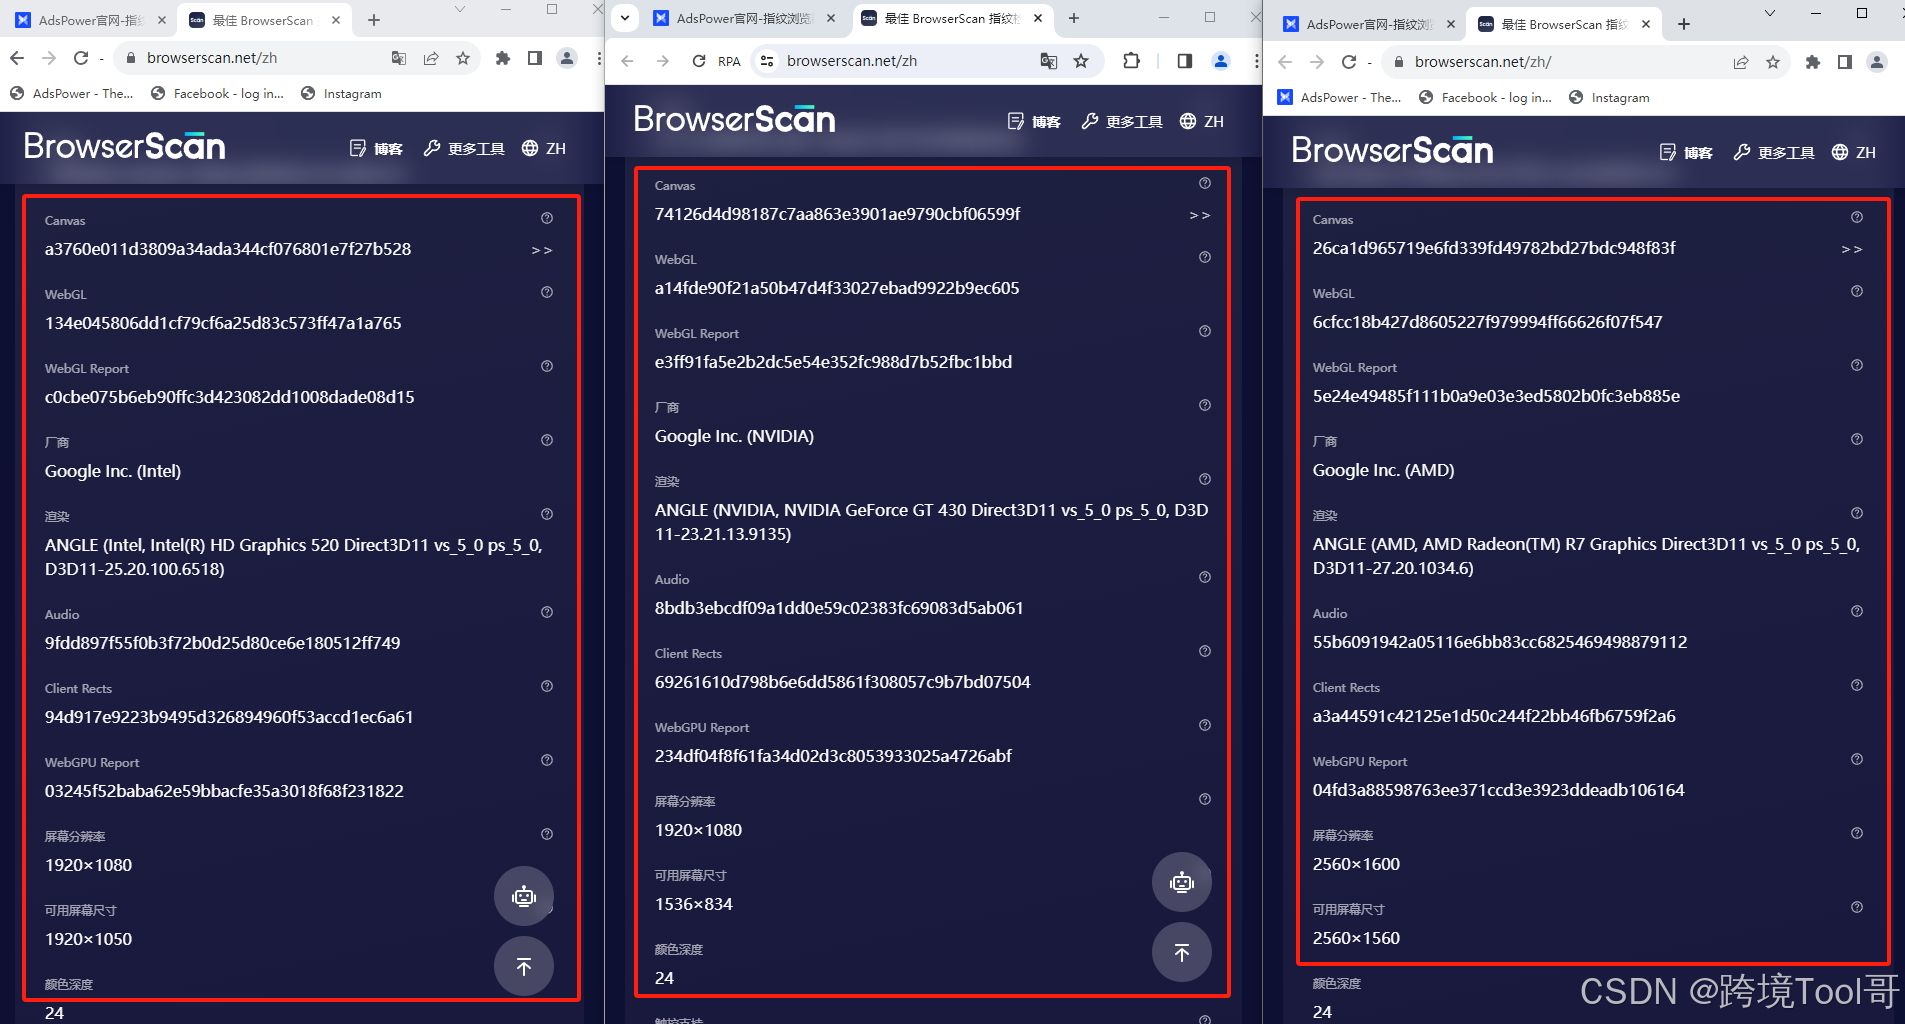Open 厂商 help icon in right window
1905x1024 pixels.
1857,439
